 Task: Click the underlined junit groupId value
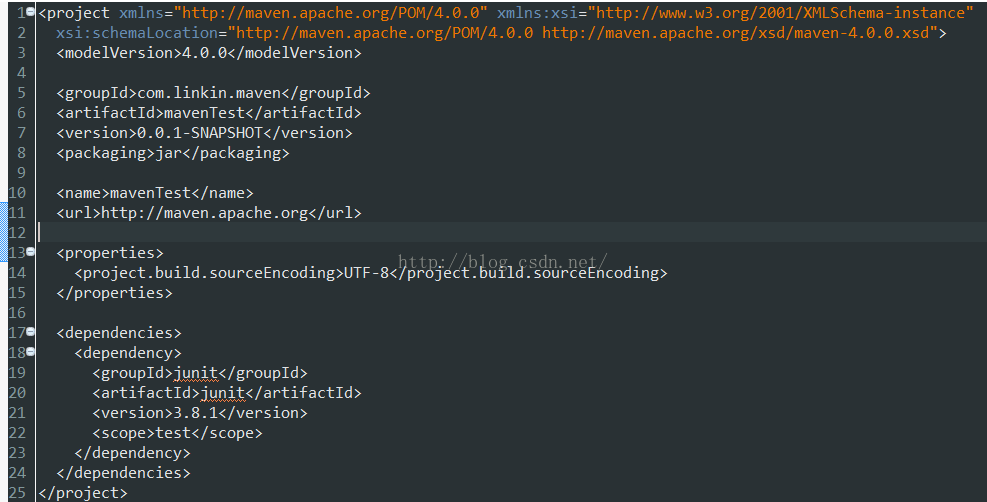point(196,373)
